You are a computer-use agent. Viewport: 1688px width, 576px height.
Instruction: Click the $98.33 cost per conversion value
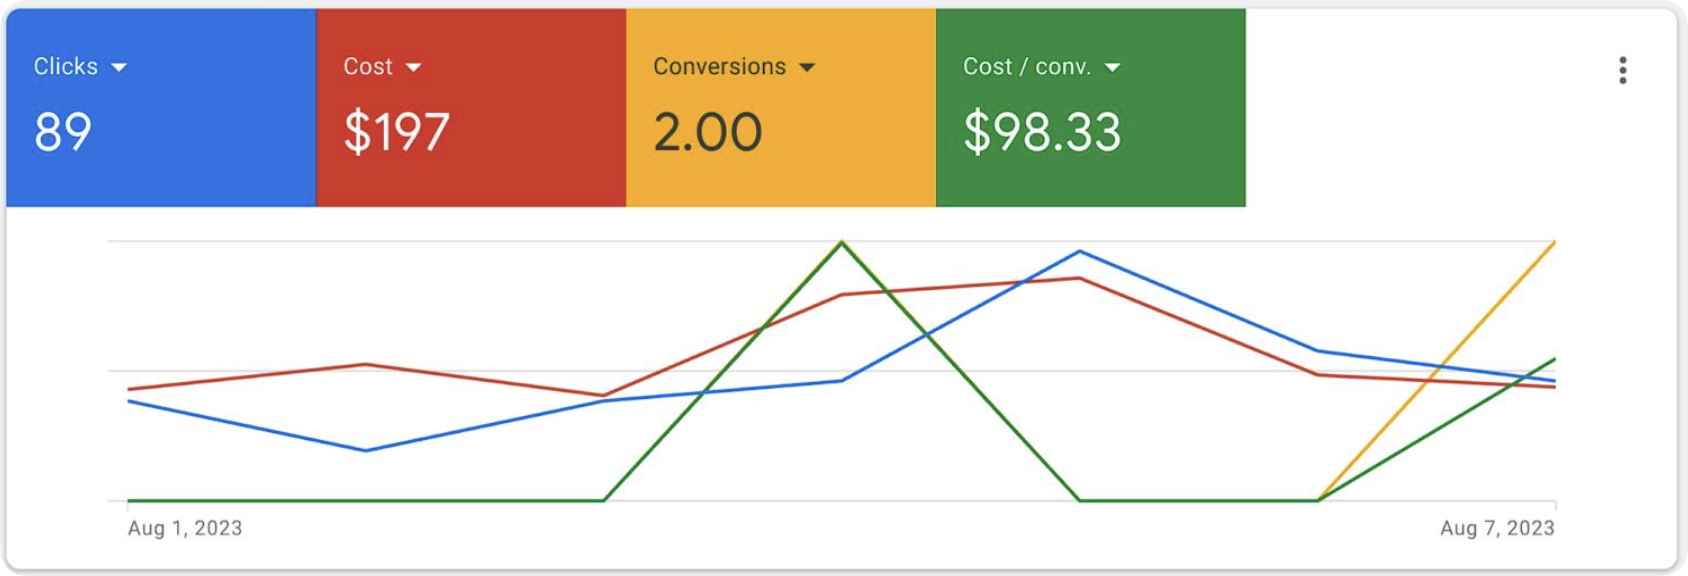pyautogui.click(x=1042, y=132)
